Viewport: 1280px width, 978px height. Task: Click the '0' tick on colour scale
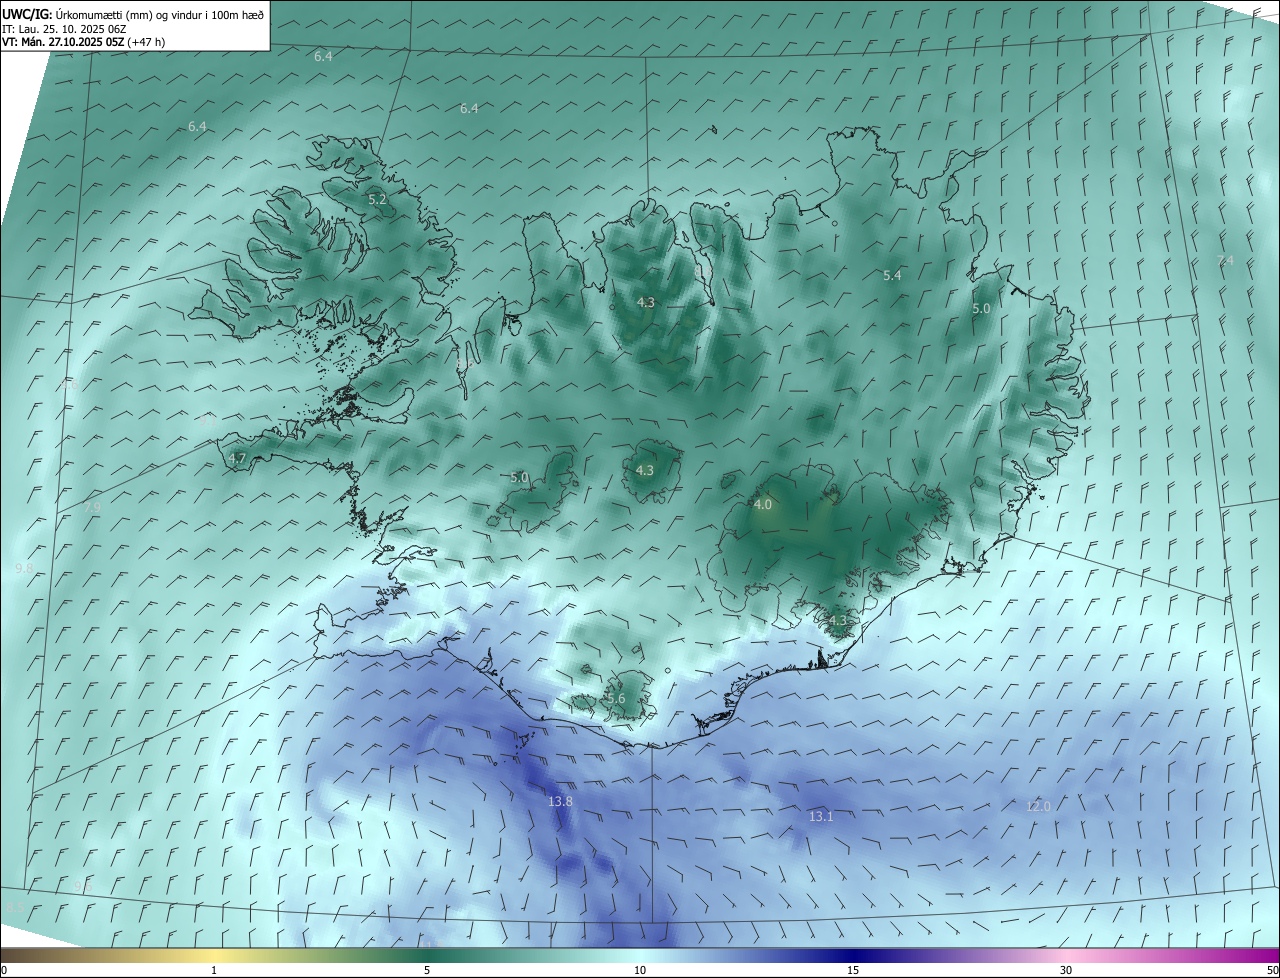[4, 971]
